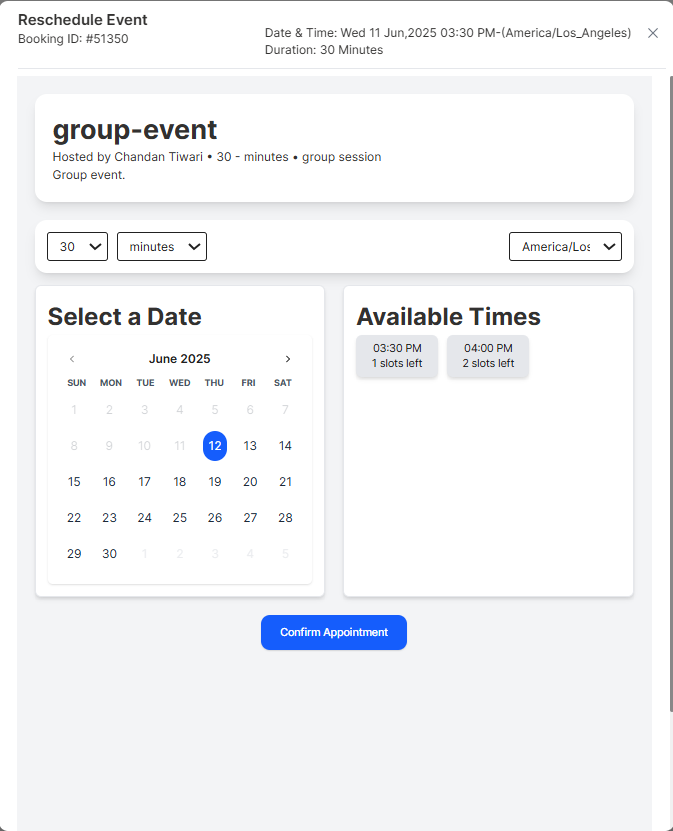
Task: Click the group-event title
Action: click(134, 130)
